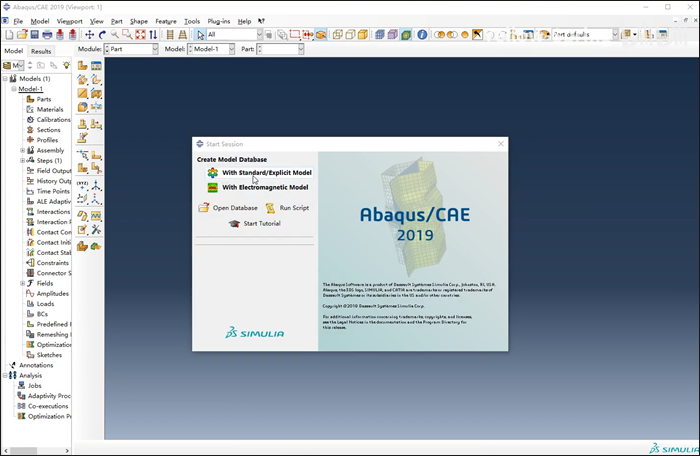Expand the Fields tree node
Screen dimensions: 700x456
click(22, 284)
